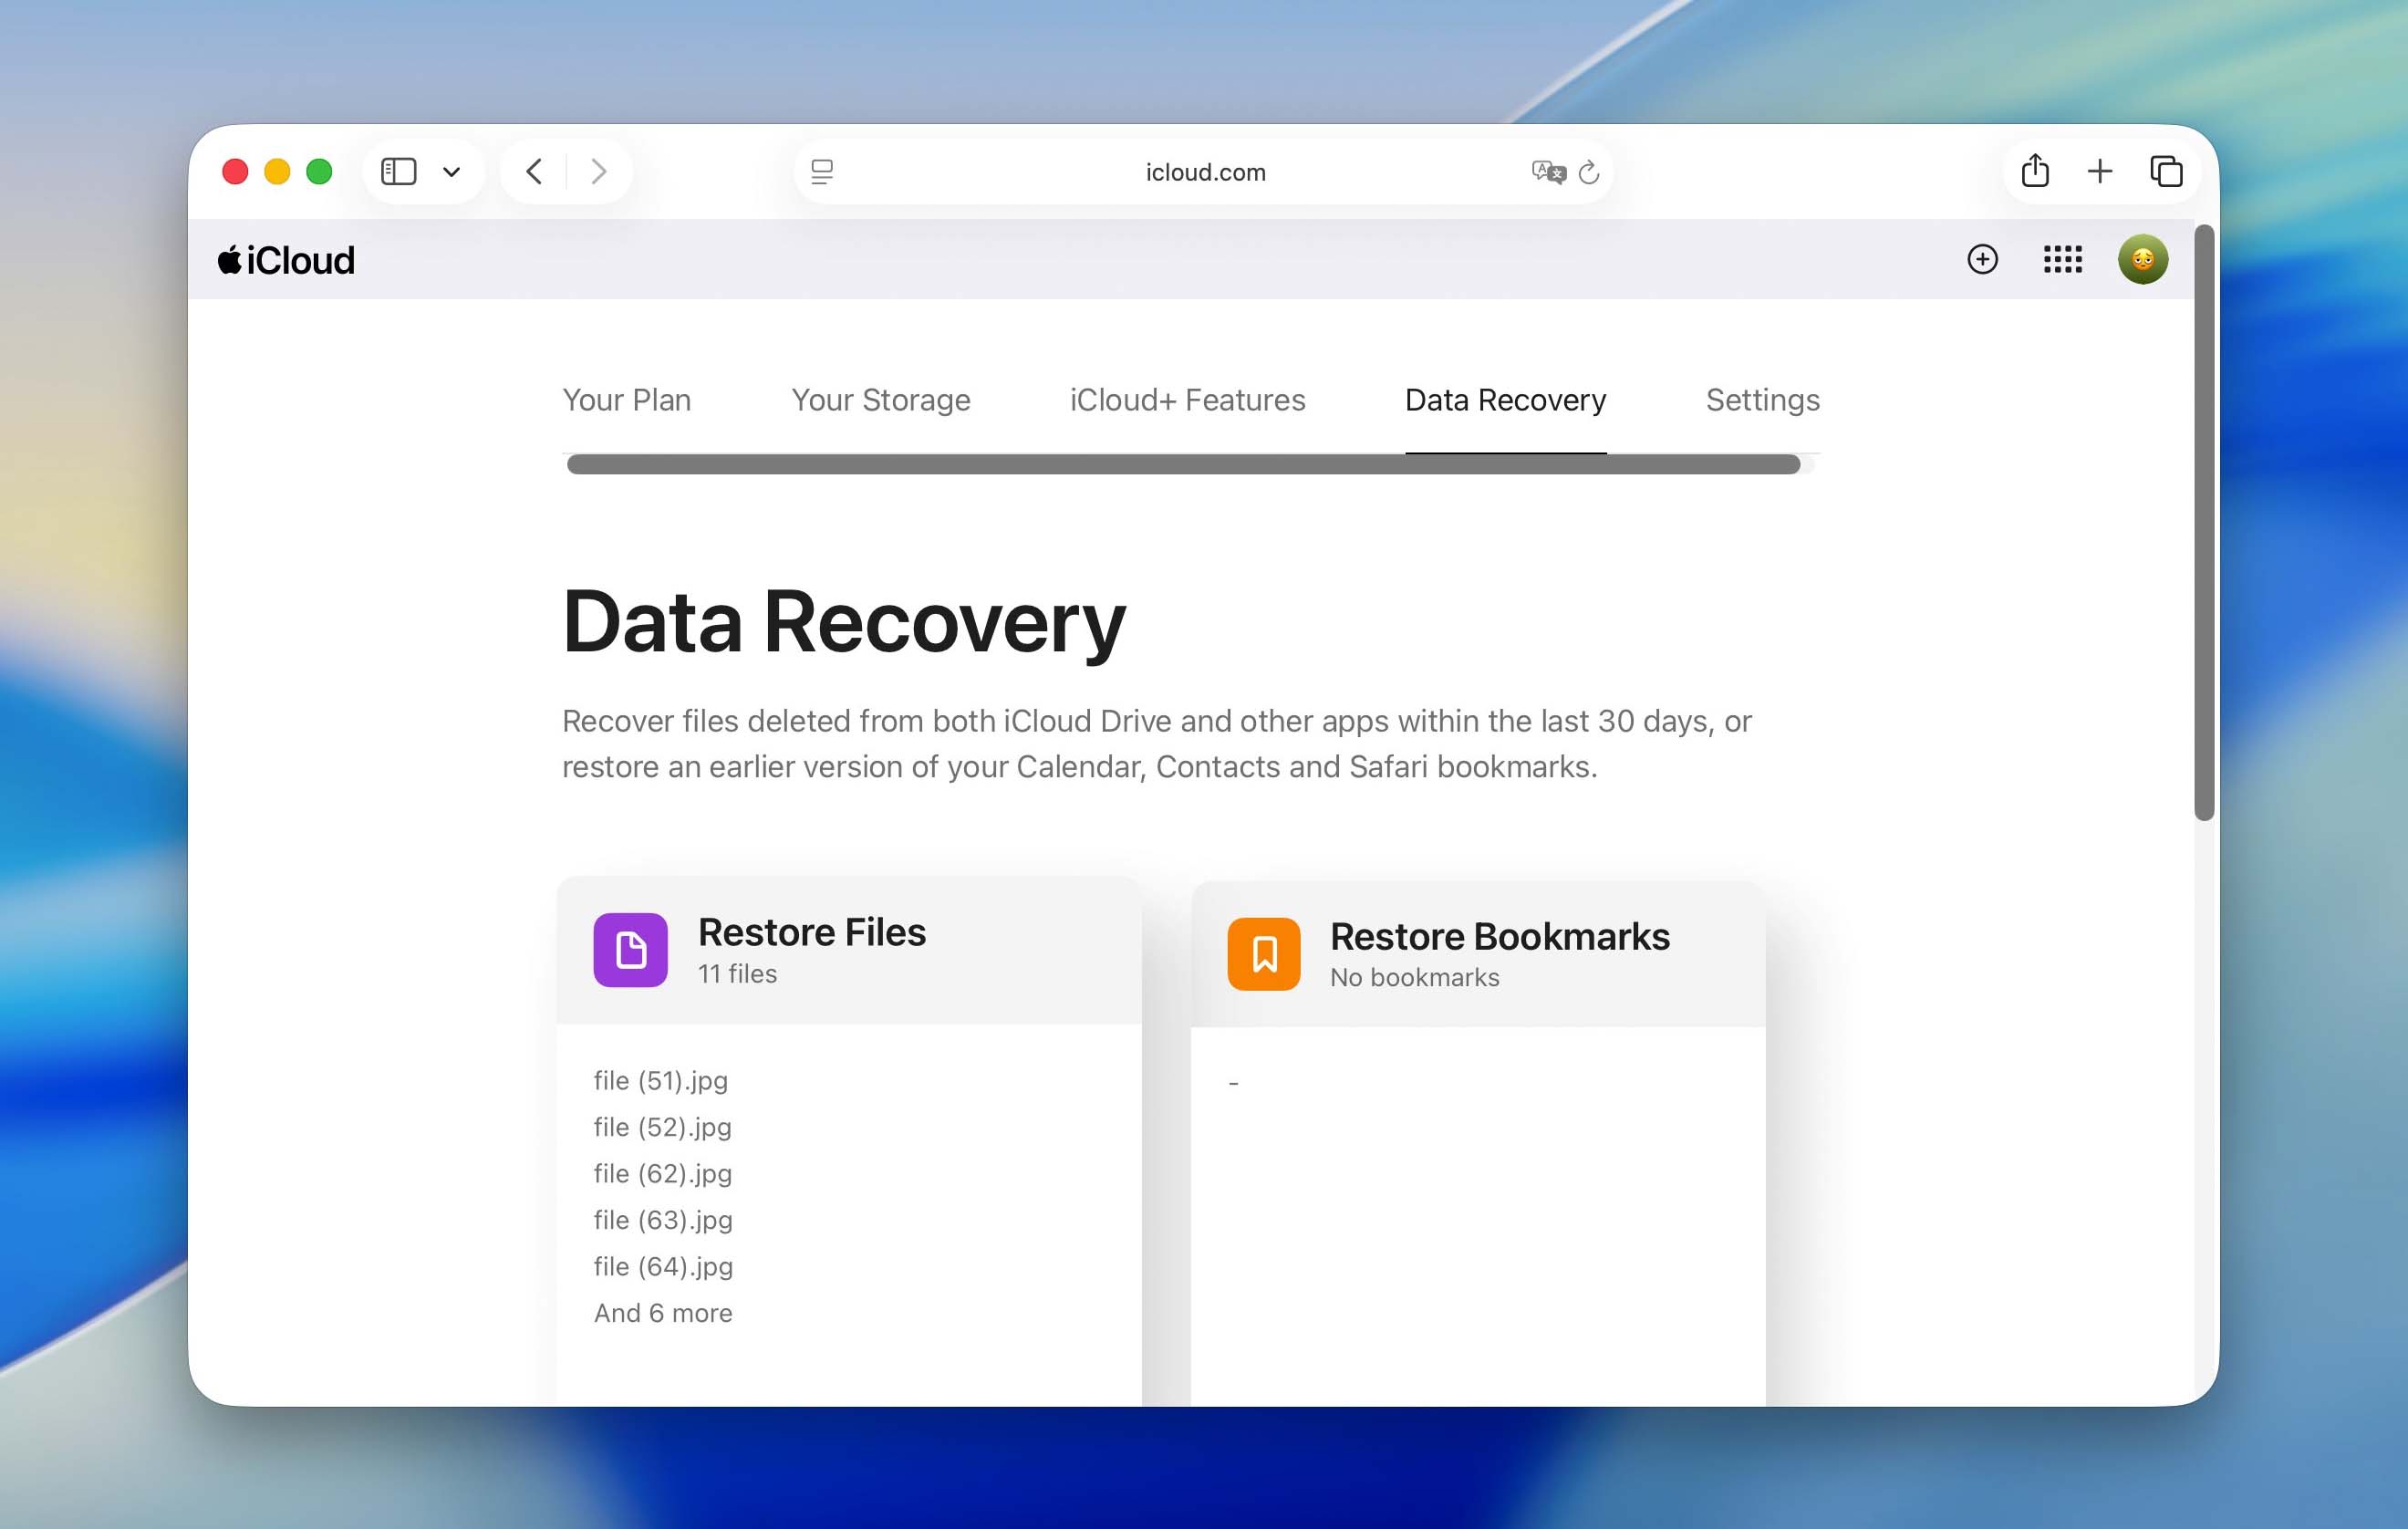Open the iCloud apps grid launcher

click(x=2062, y=260)
